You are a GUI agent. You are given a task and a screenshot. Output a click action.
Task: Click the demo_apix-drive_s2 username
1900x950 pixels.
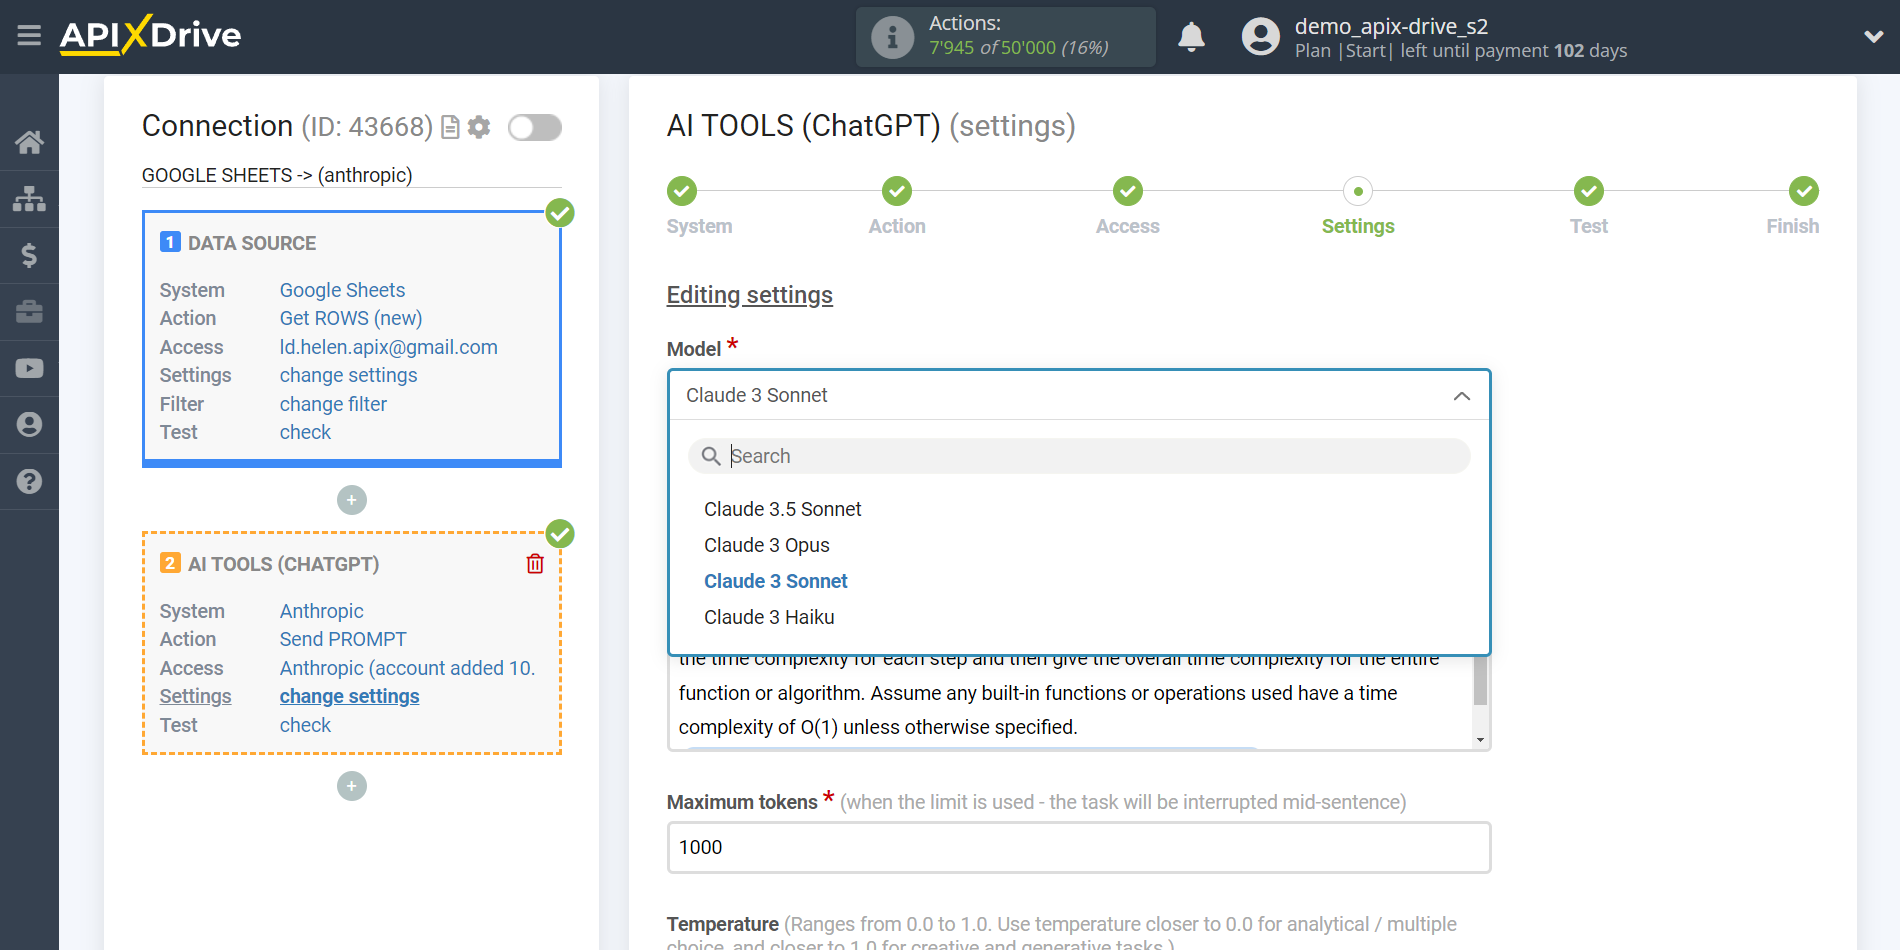tap(1391, 27)
